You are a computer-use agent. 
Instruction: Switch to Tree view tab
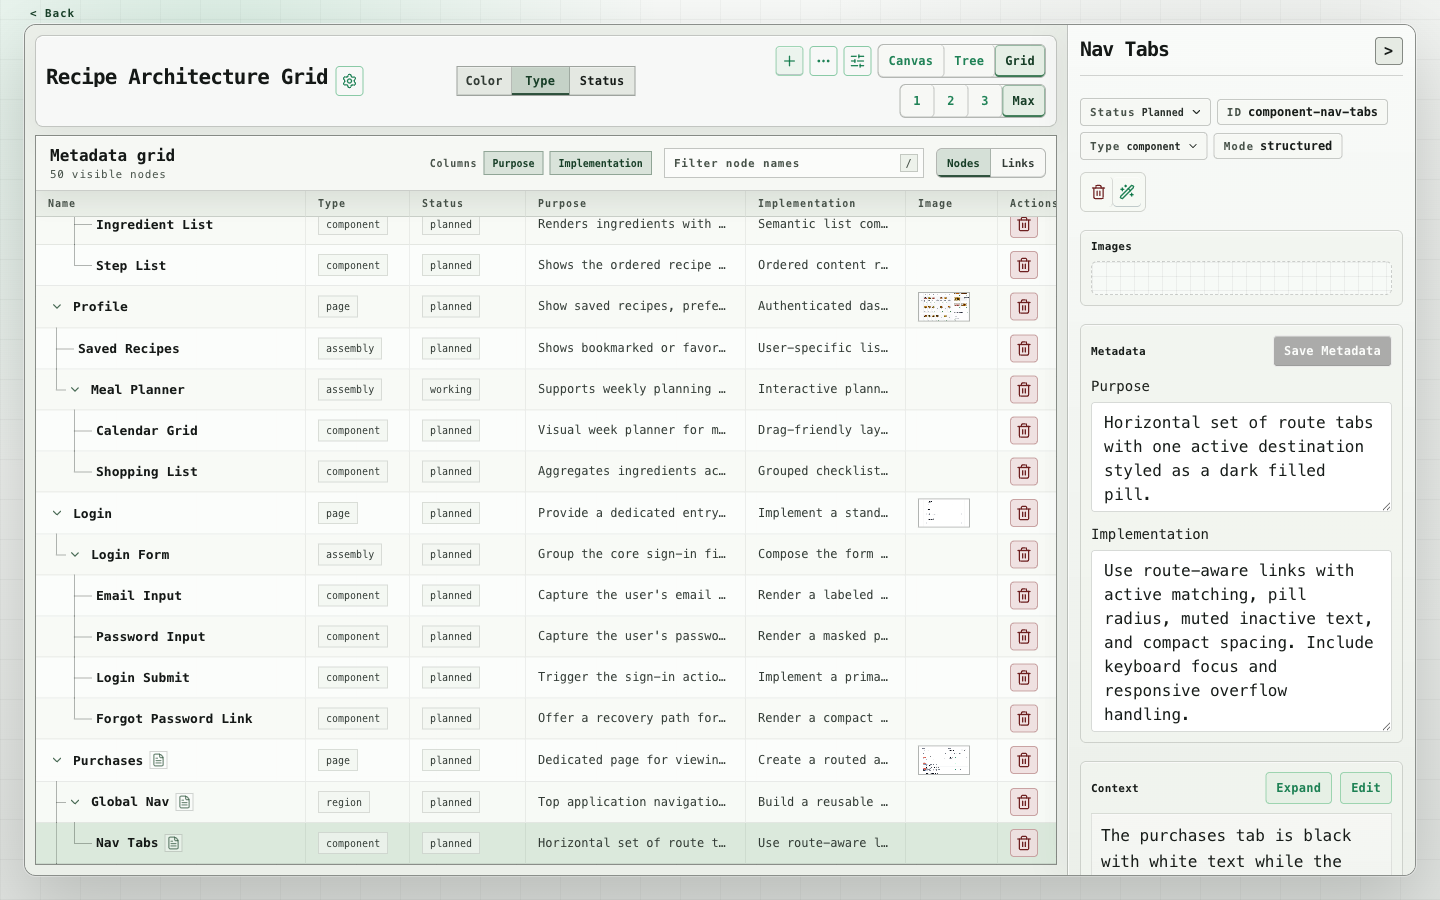tap(969, 61)
